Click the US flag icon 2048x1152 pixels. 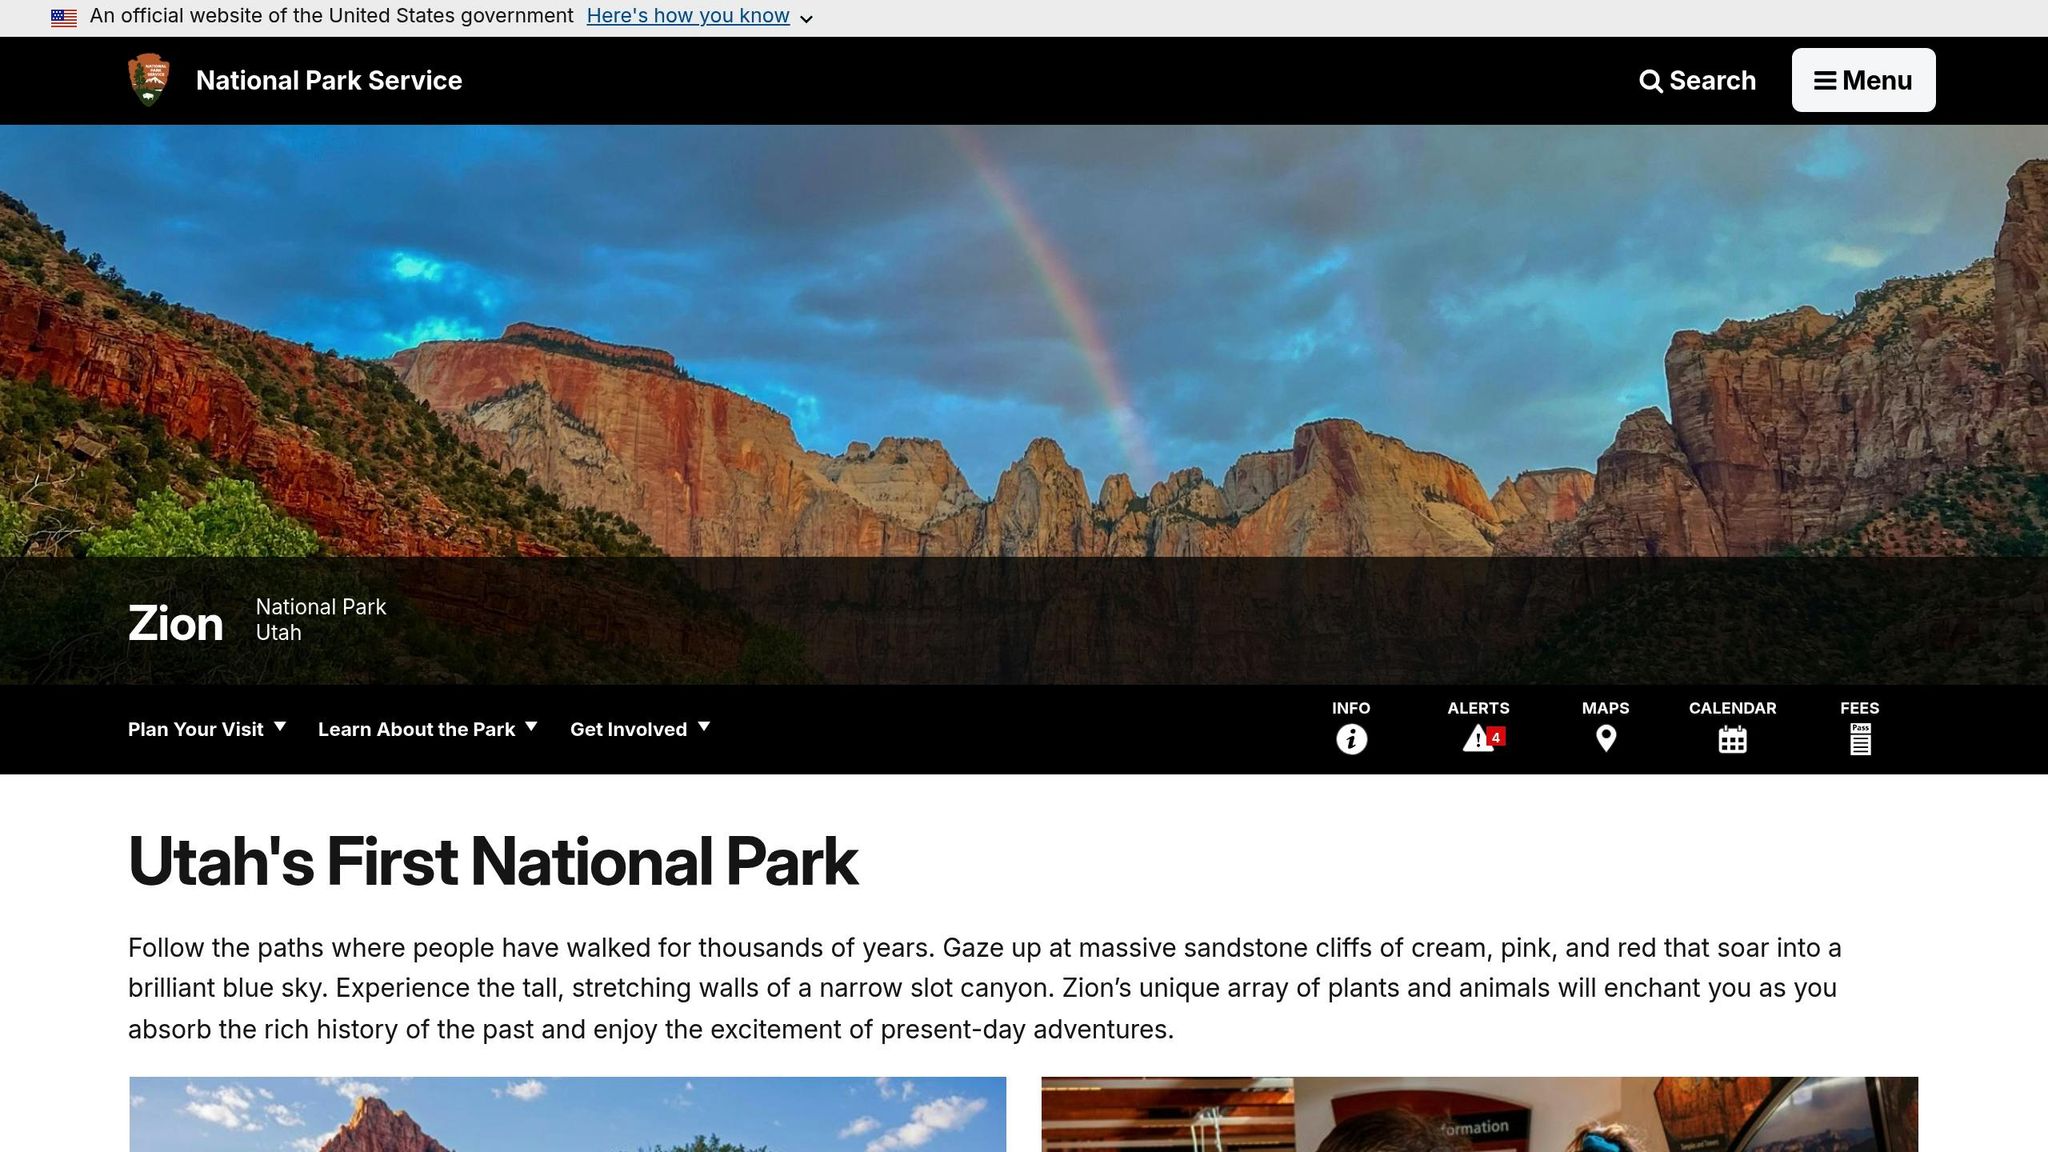[x=64, y=17]
